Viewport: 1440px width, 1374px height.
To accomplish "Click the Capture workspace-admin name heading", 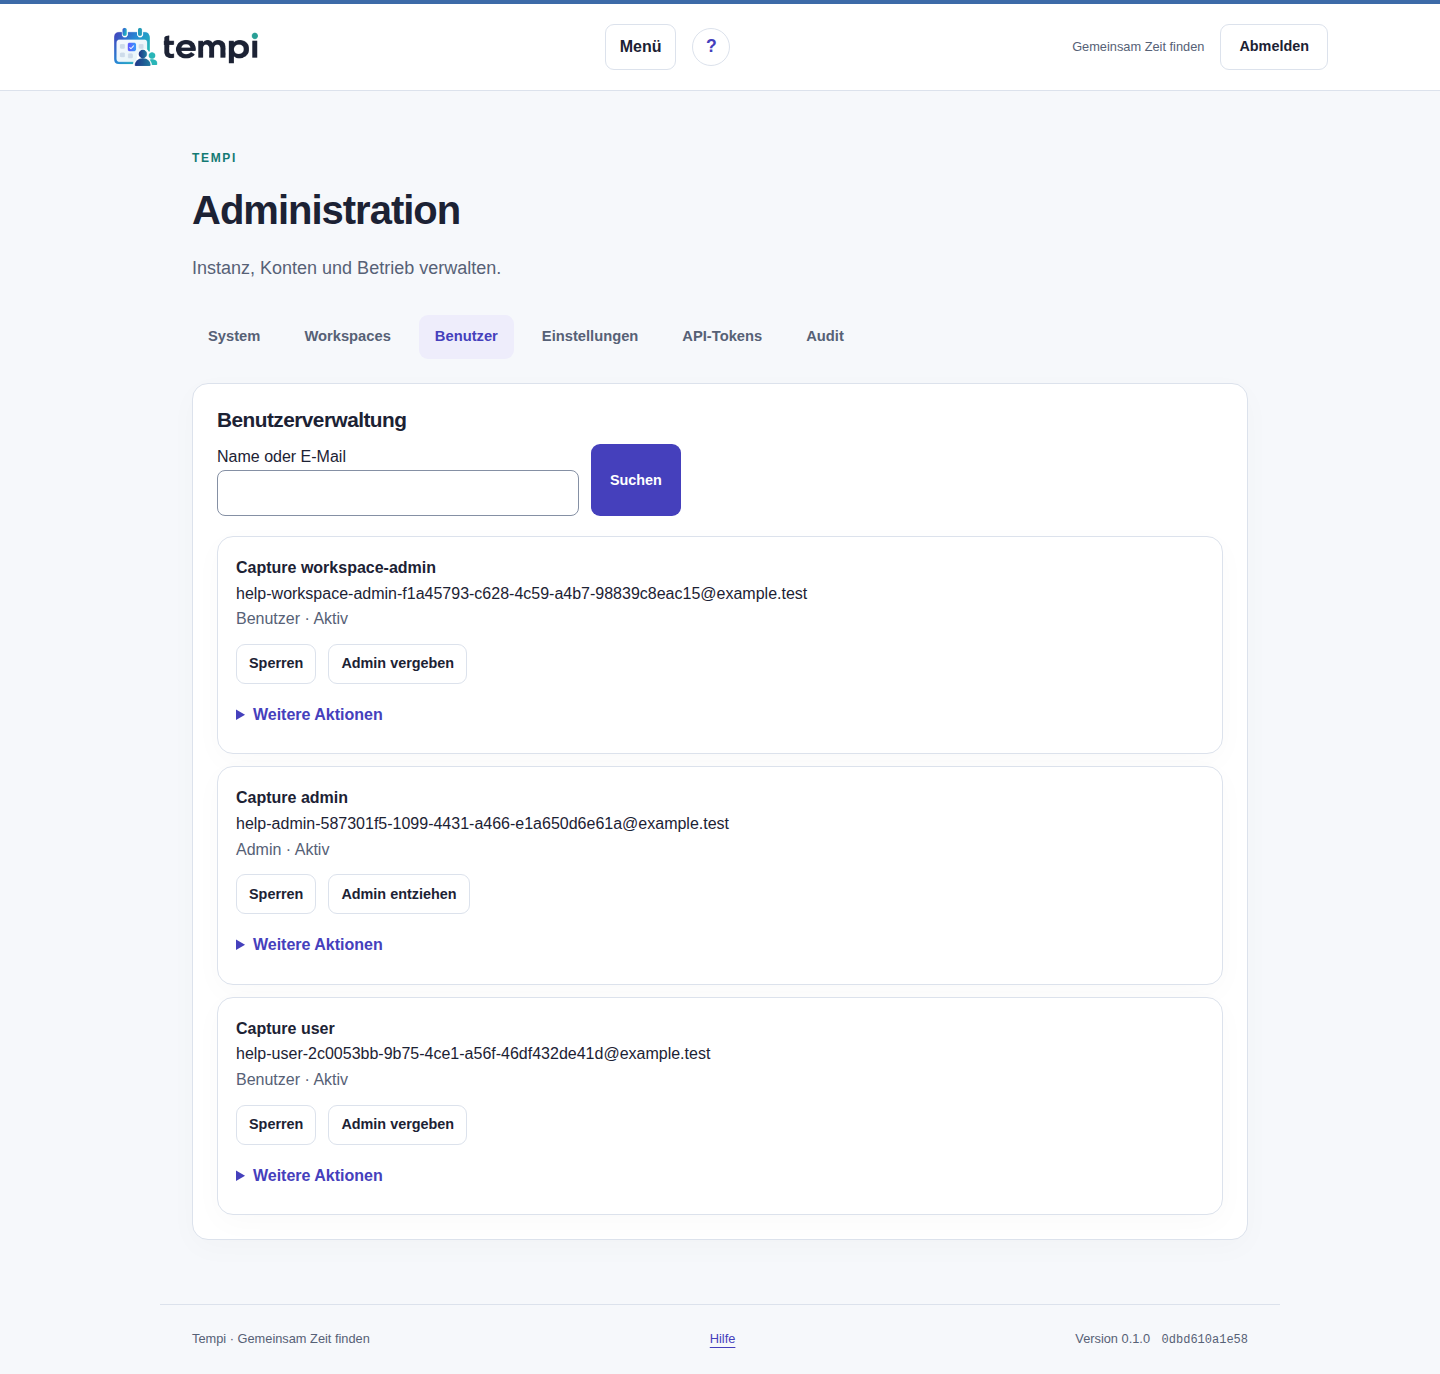I will 336,567.
